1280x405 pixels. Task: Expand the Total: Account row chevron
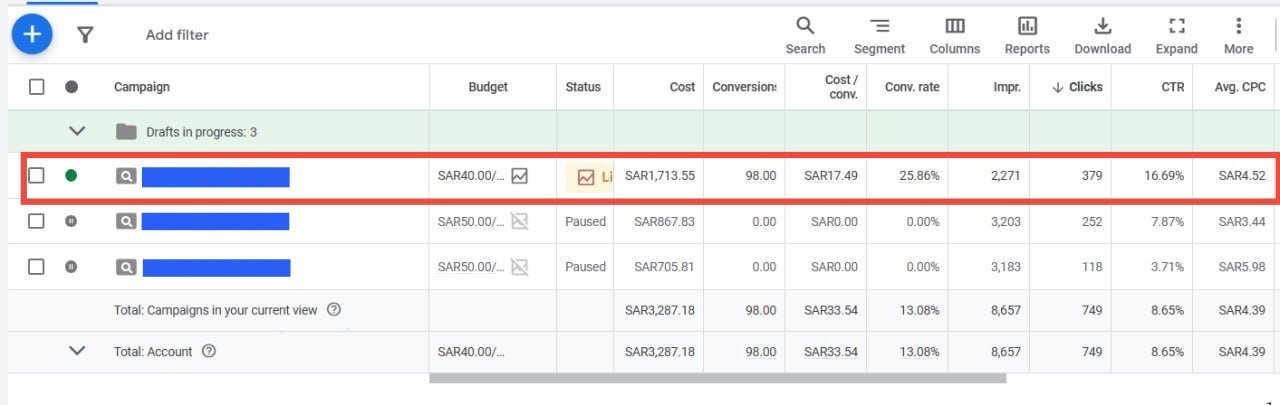coord(77,351)
